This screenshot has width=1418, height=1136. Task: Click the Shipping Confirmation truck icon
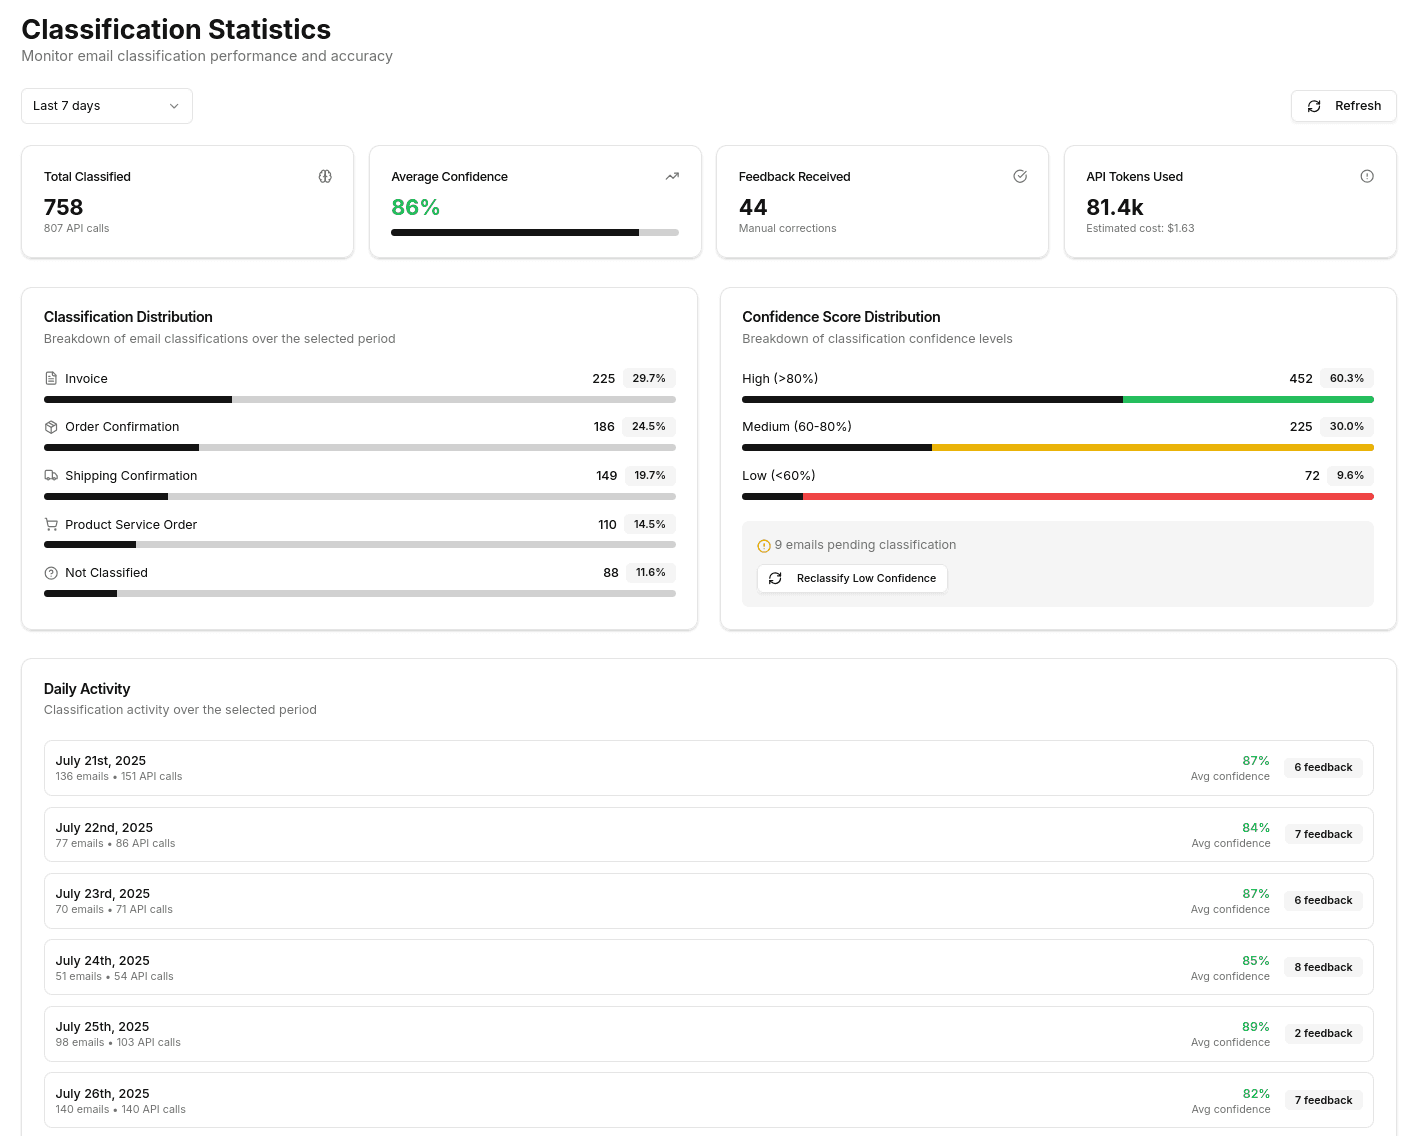pyautogui.click(x=50, y=475)
